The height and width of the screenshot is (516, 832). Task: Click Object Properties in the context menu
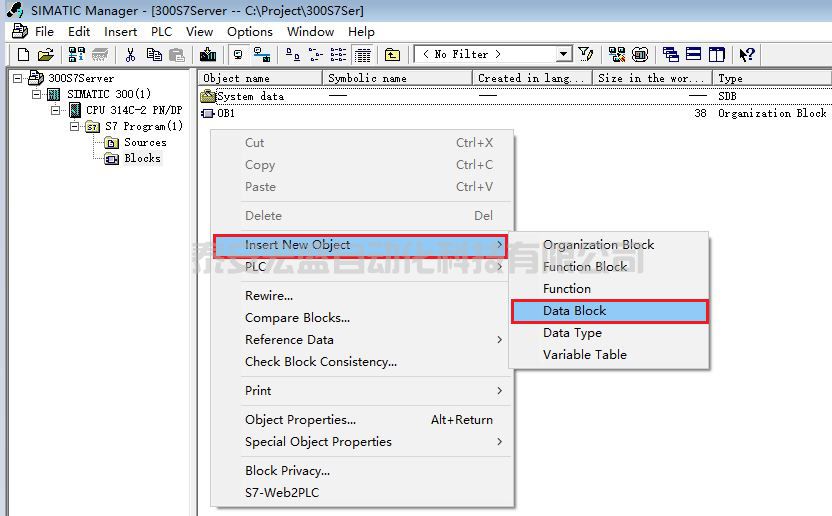point(300,420)
